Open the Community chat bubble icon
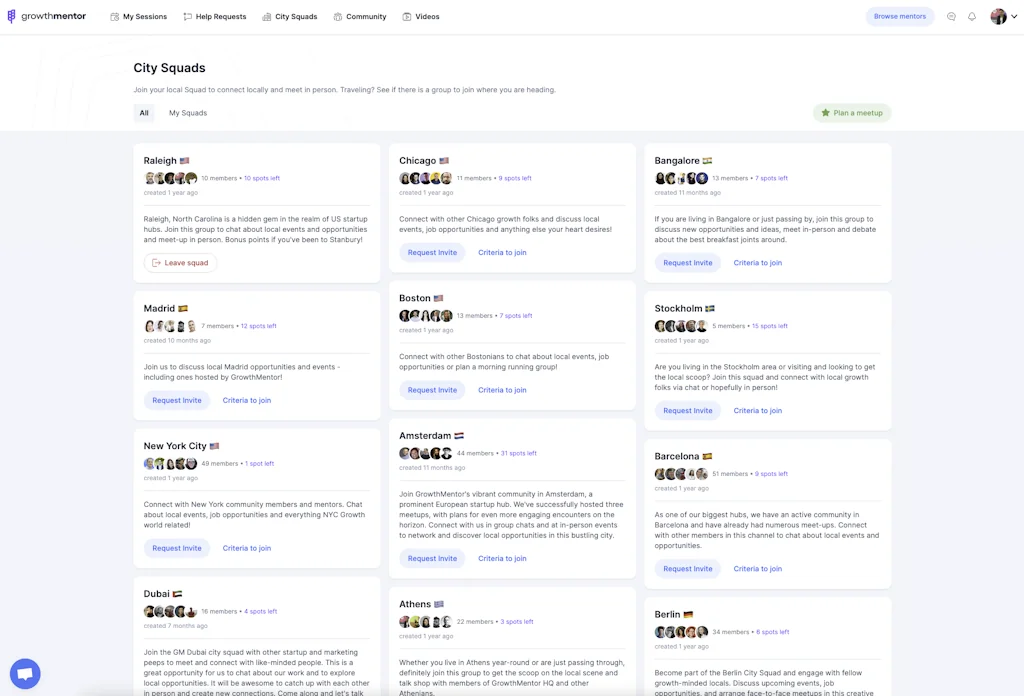This screenshot has width=1024, height=696. [337, 16]
